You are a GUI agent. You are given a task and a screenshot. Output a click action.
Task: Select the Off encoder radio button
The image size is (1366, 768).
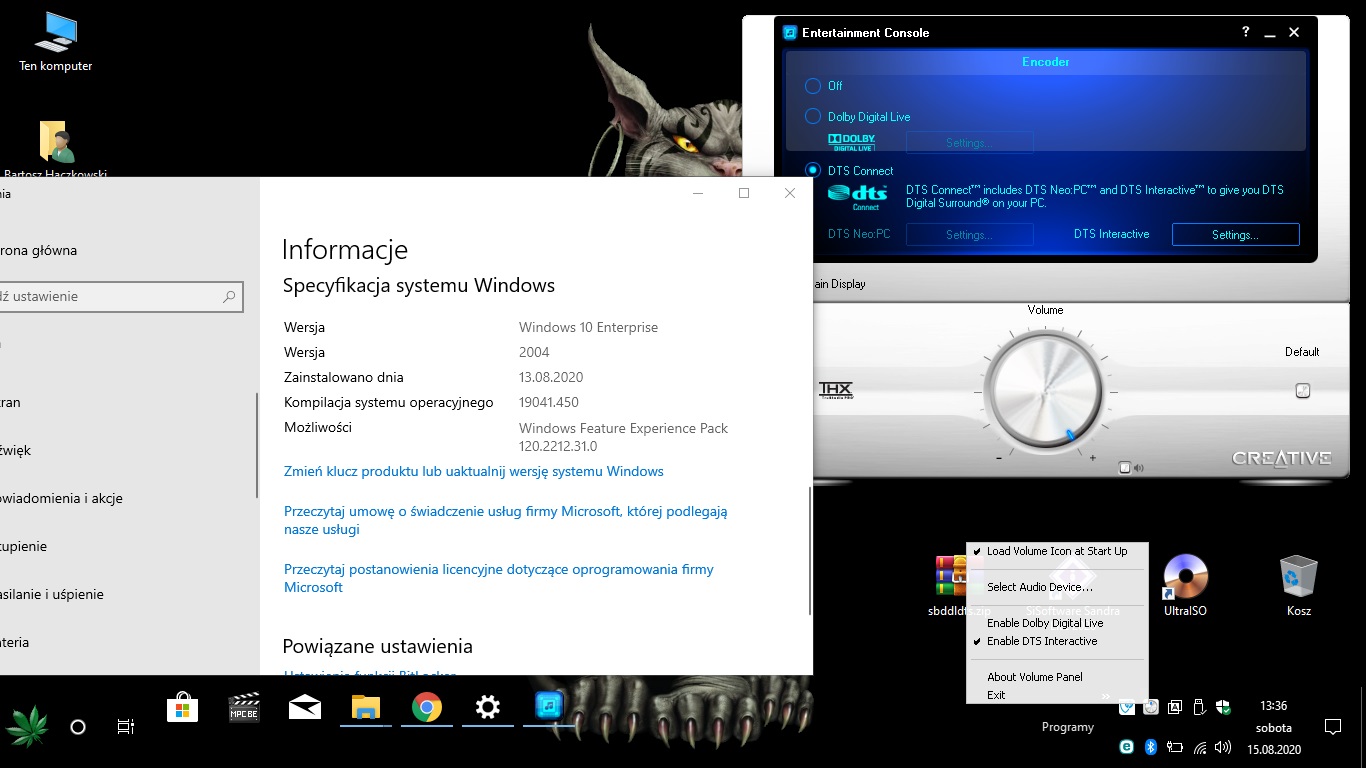pyautogui.click(x=813, y=86)
